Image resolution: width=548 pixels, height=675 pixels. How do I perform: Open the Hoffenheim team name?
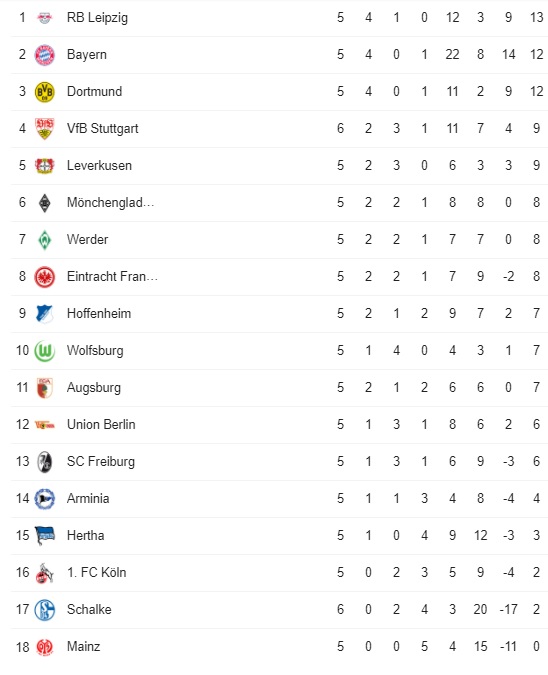99,313
